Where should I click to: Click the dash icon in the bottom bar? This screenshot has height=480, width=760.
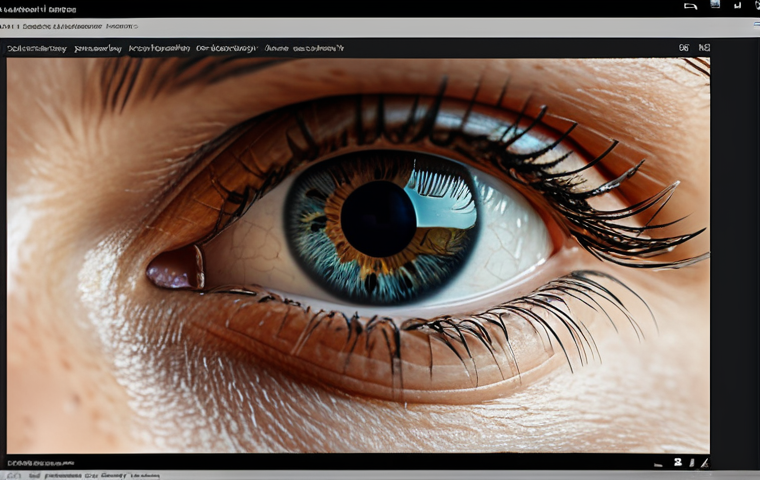click(x=658, y=465)
